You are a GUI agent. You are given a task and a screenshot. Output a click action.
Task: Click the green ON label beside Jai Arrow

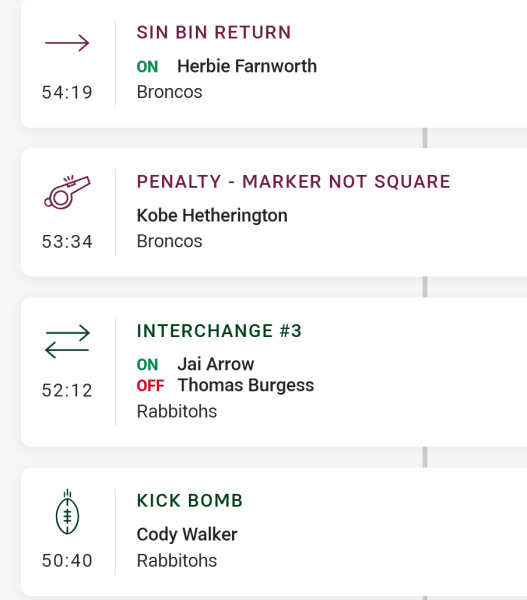[x=147, y=365]
